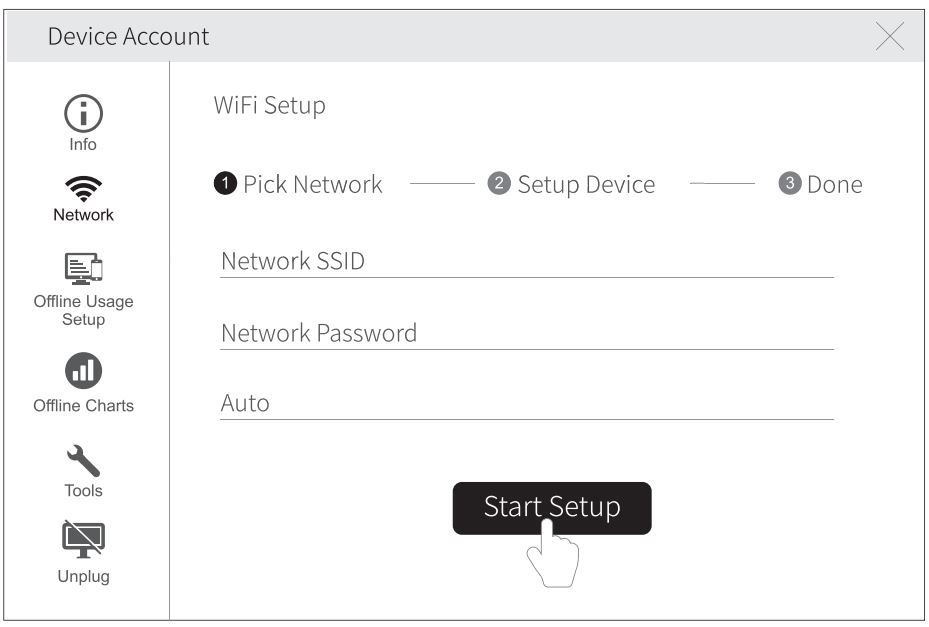Go to step 2 Setup Device
Screen dimensions: 929x627
pos(572,185)
